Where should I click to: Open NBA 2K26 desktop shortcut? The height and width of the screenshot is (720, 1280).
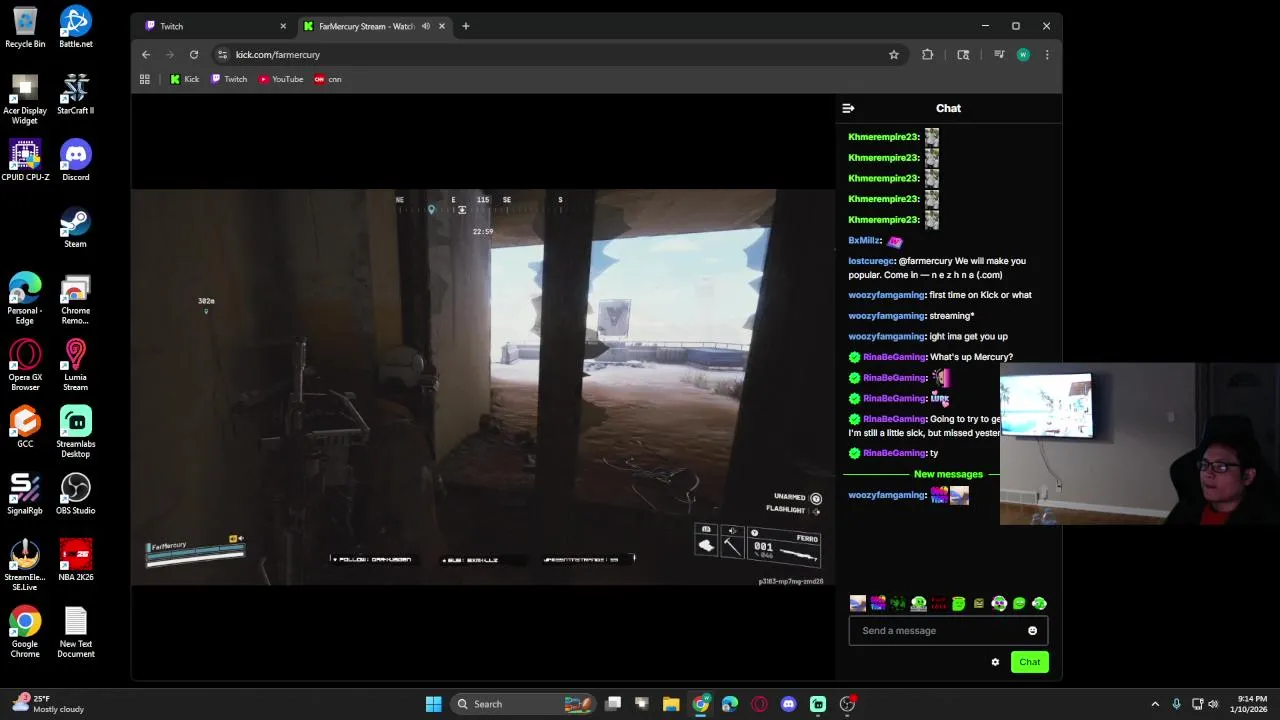tap(75, 561)
